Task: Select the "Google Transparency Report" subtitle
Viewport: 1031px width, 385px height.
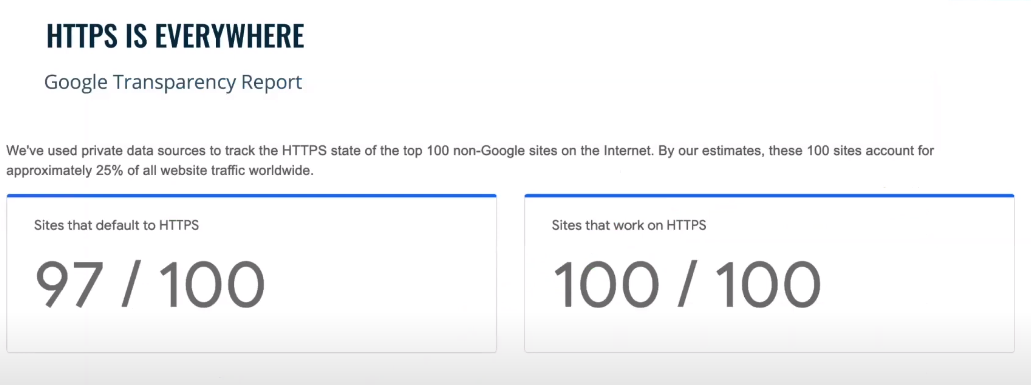Action: 173,83
